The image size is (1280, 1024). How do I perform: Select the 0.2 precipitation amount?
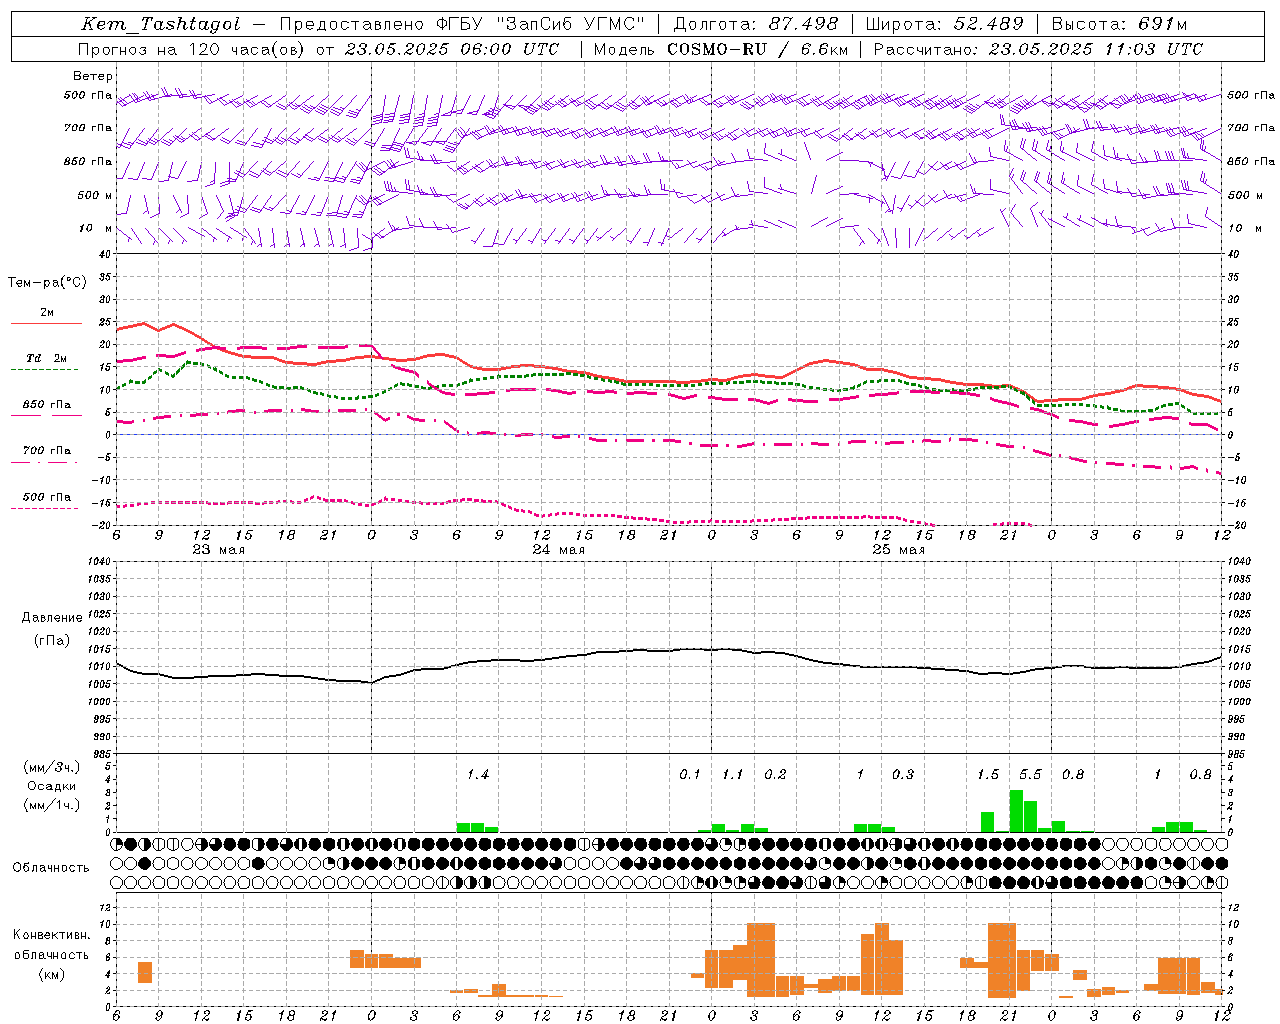(775, 775)
